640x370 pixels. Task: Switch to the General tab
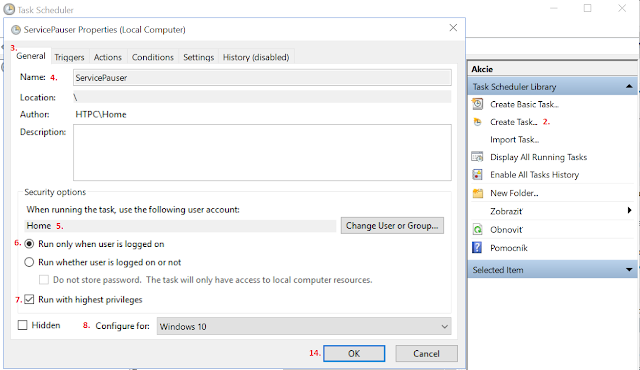(x=31, y=56)
